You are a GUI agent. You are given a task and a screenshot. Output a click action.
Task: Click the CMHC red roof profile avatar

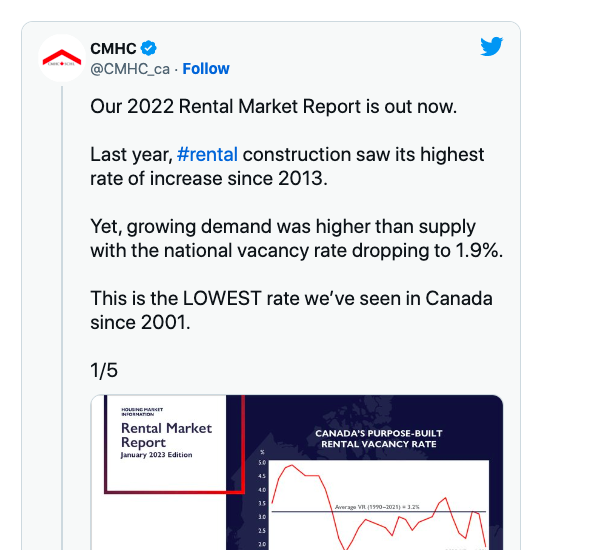tap(62, 58)
